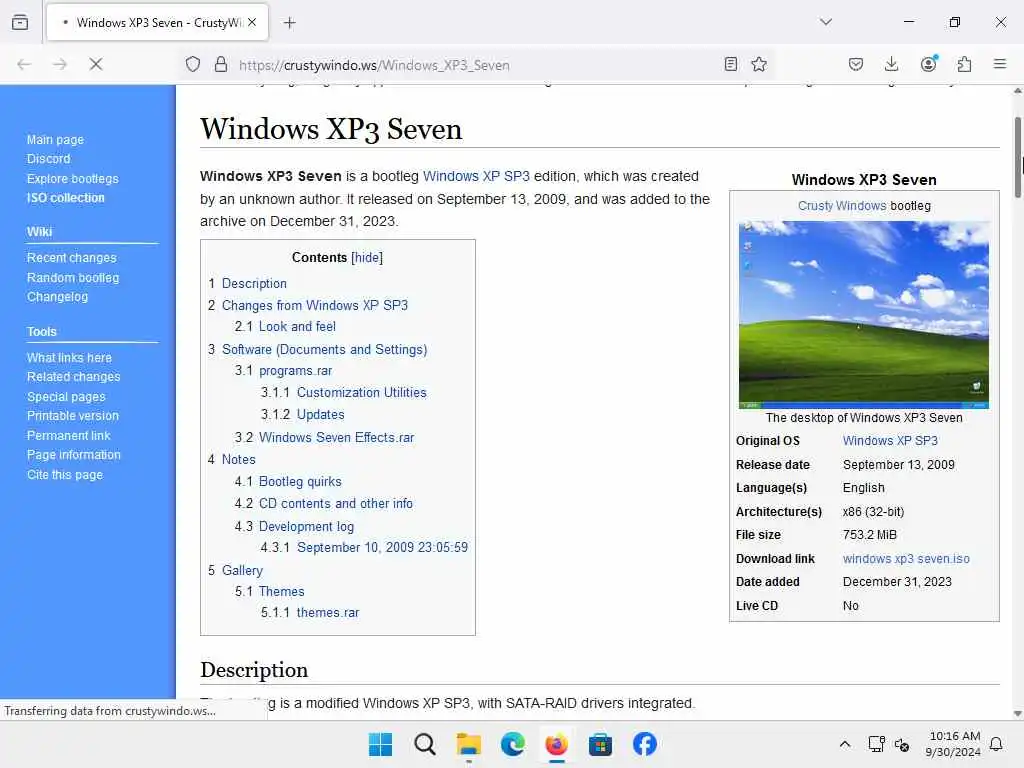Show hidden tray icons chevron
The image size is (1024, 768).
coord(844,744)
